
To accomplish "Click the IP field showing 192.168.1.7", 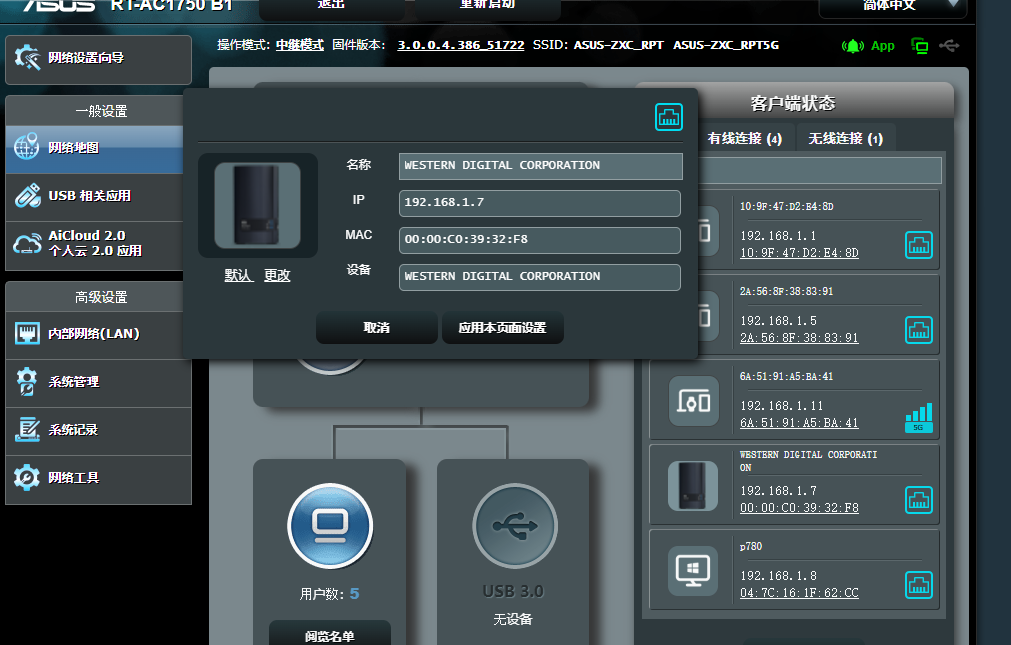I will (x=540, y=203).
